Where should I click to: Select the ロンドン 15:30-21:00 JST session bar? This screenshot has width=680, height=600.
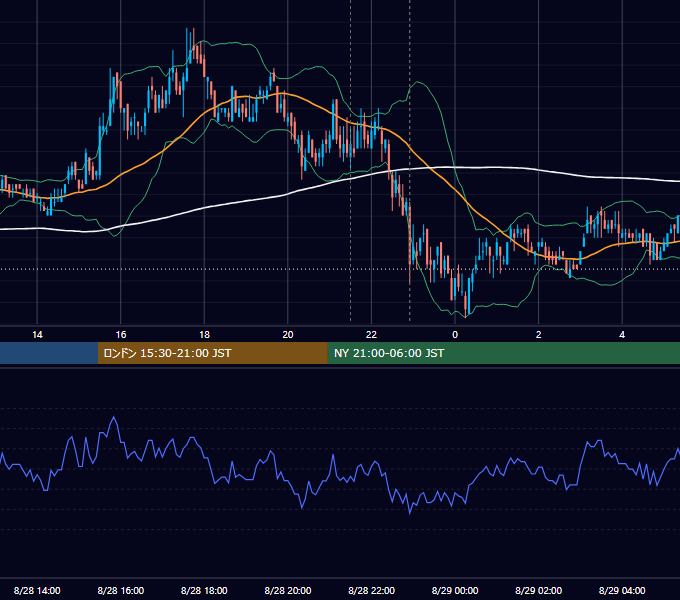pyautogui.click(x=212, y=353)
